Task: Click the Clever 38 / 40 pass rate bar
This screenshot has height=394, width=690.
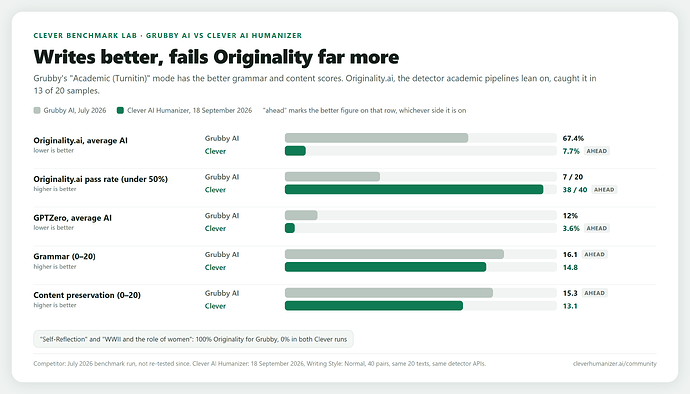Action: (x=414, y=190)
